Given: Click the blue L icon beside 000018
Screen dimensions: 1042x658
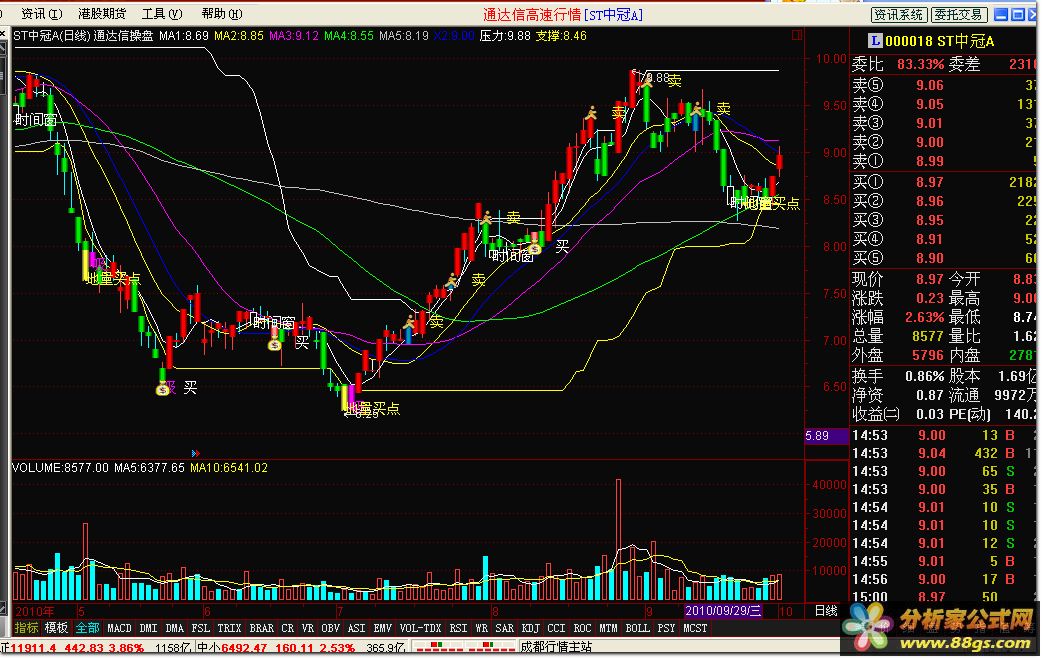Looking at the screenshot, I should point(875,41).
